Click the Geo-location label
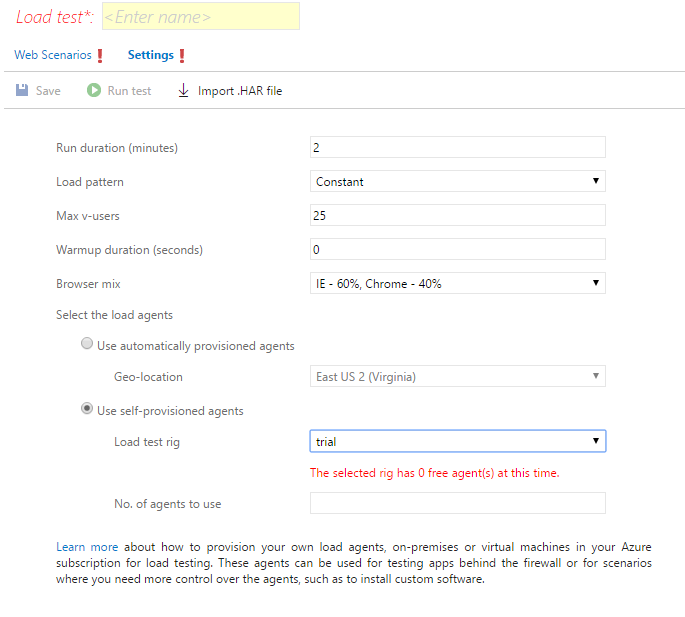685x617 pixels. point(149,377)
